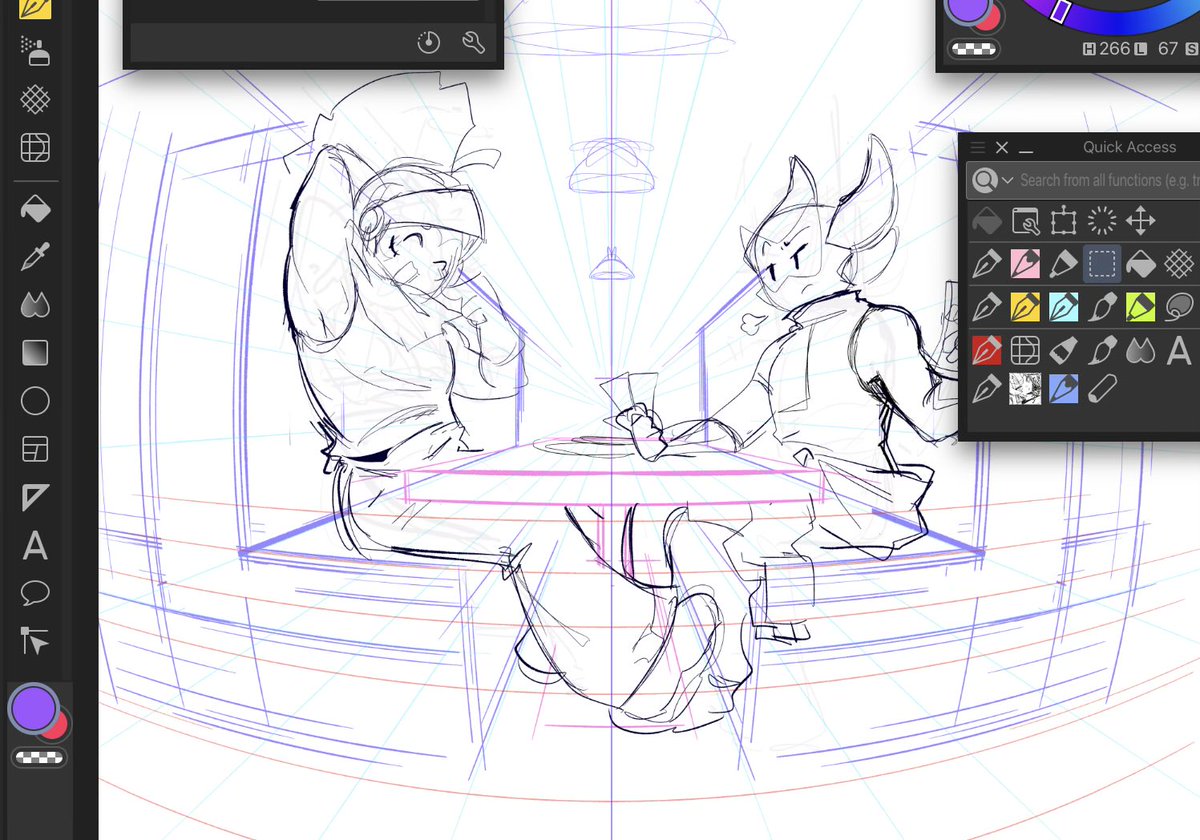Select the Decoration crosshatch tool in left toolbar
This screenshot has height=840, width=1200.
[x=35, y=99]
